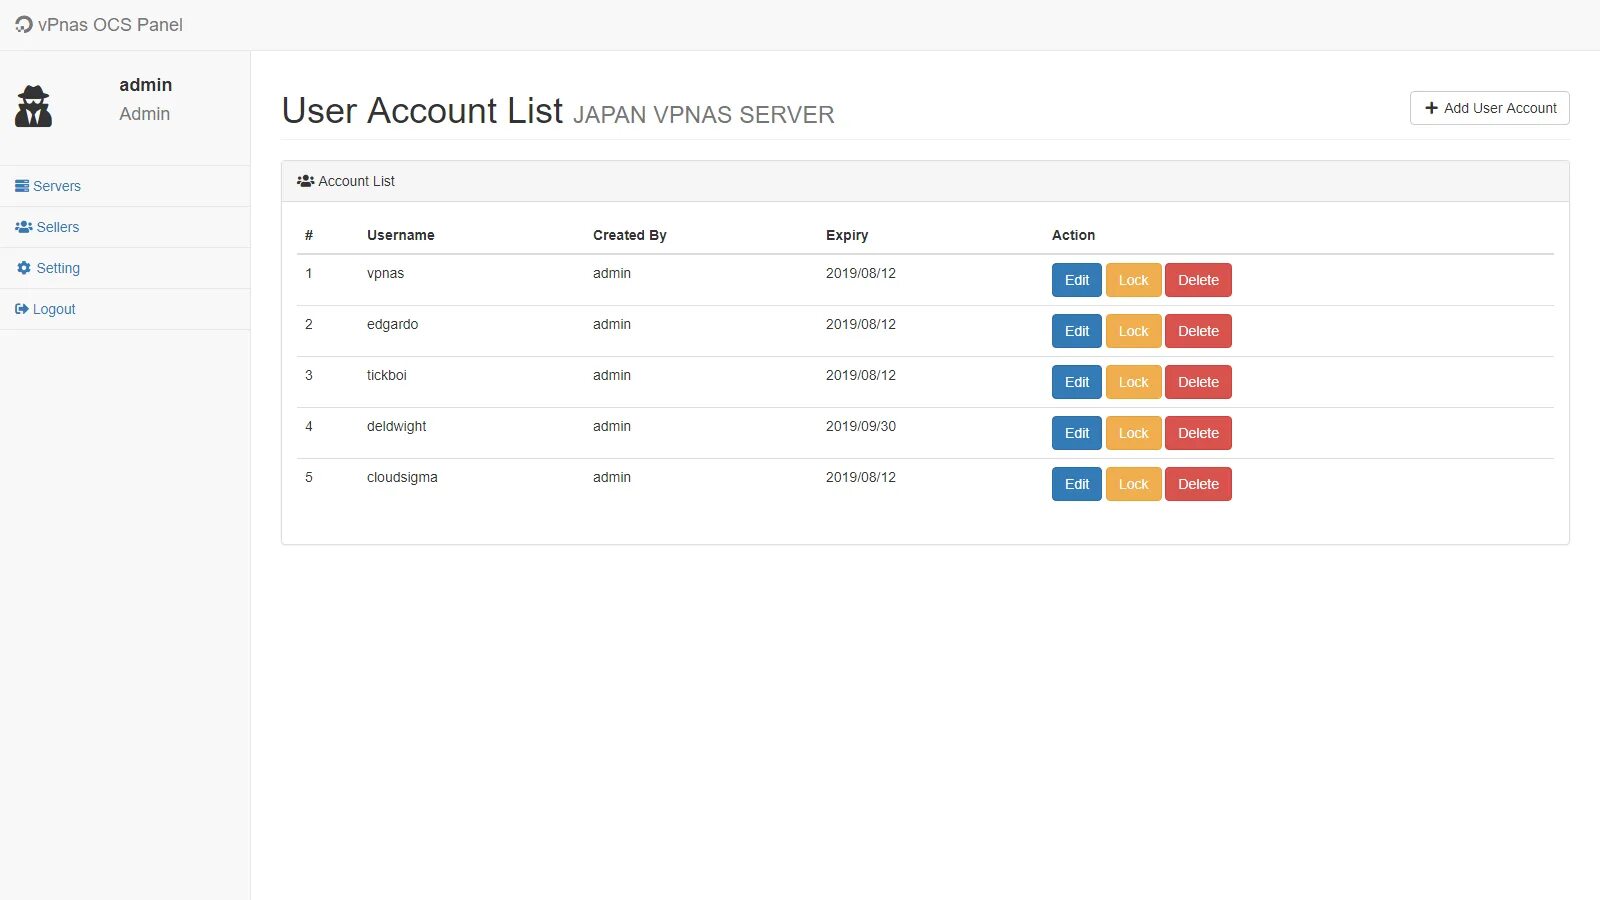Click the Created By column header

pyautogui.click(x=629, y=235)
